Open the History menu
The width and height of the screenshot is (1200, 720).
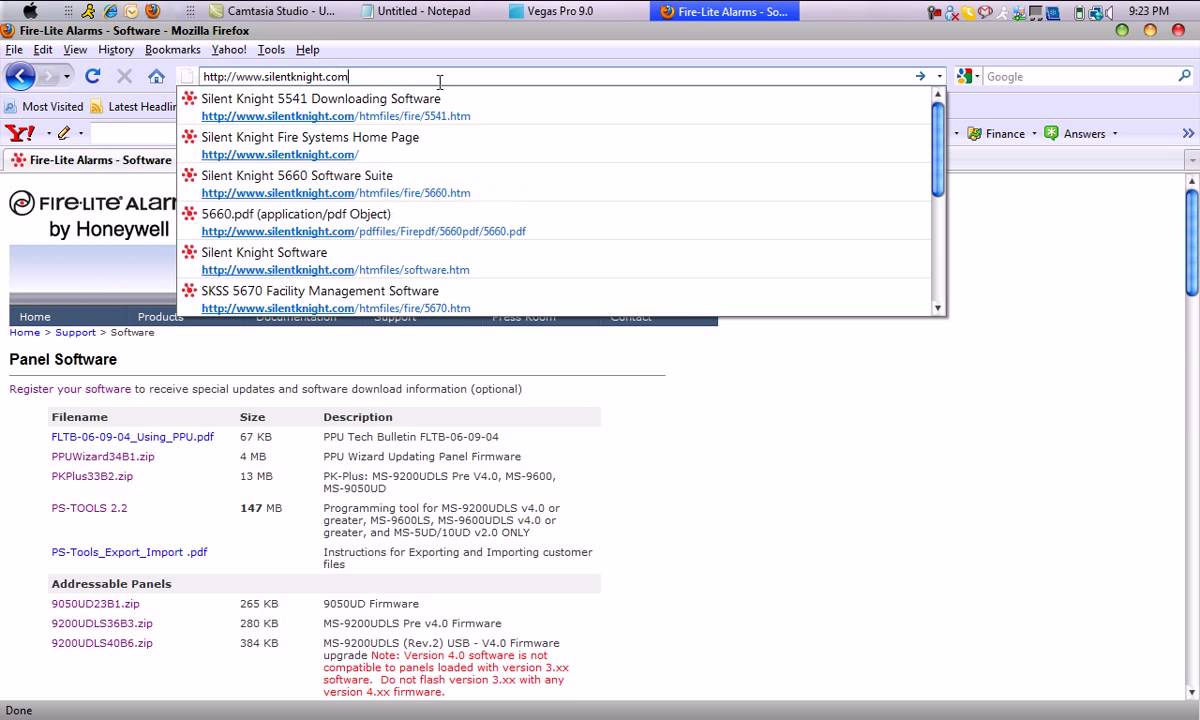116,49
